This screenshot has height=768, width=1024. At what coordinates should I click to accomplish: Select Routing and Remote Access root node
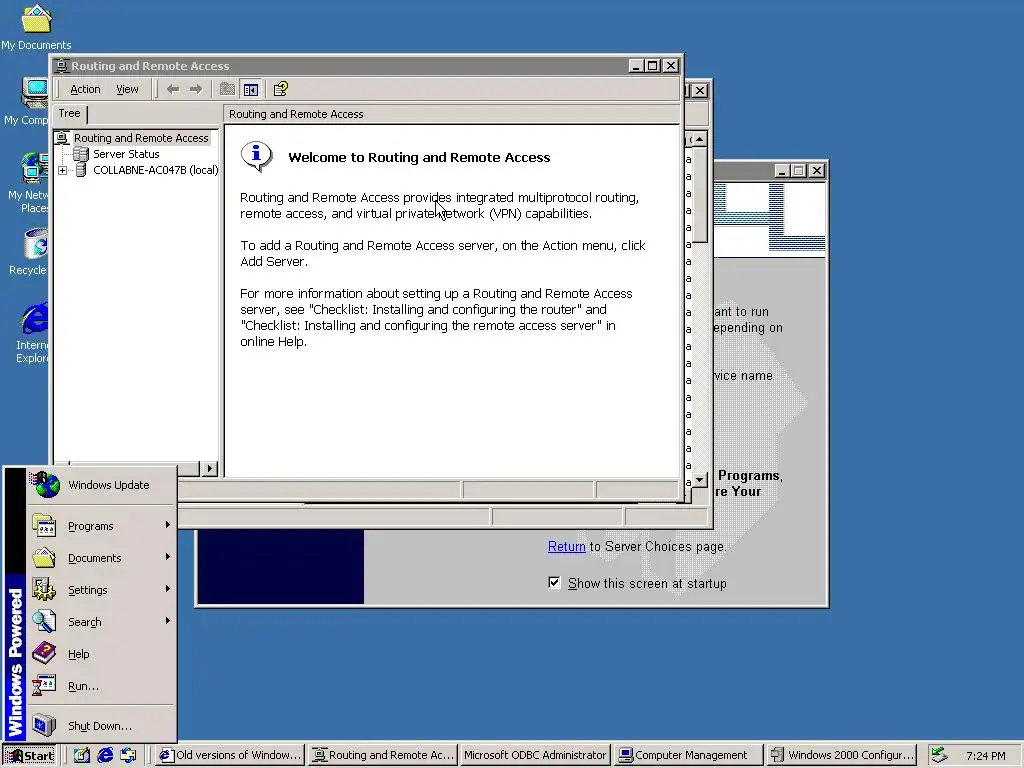coord(141,138)
